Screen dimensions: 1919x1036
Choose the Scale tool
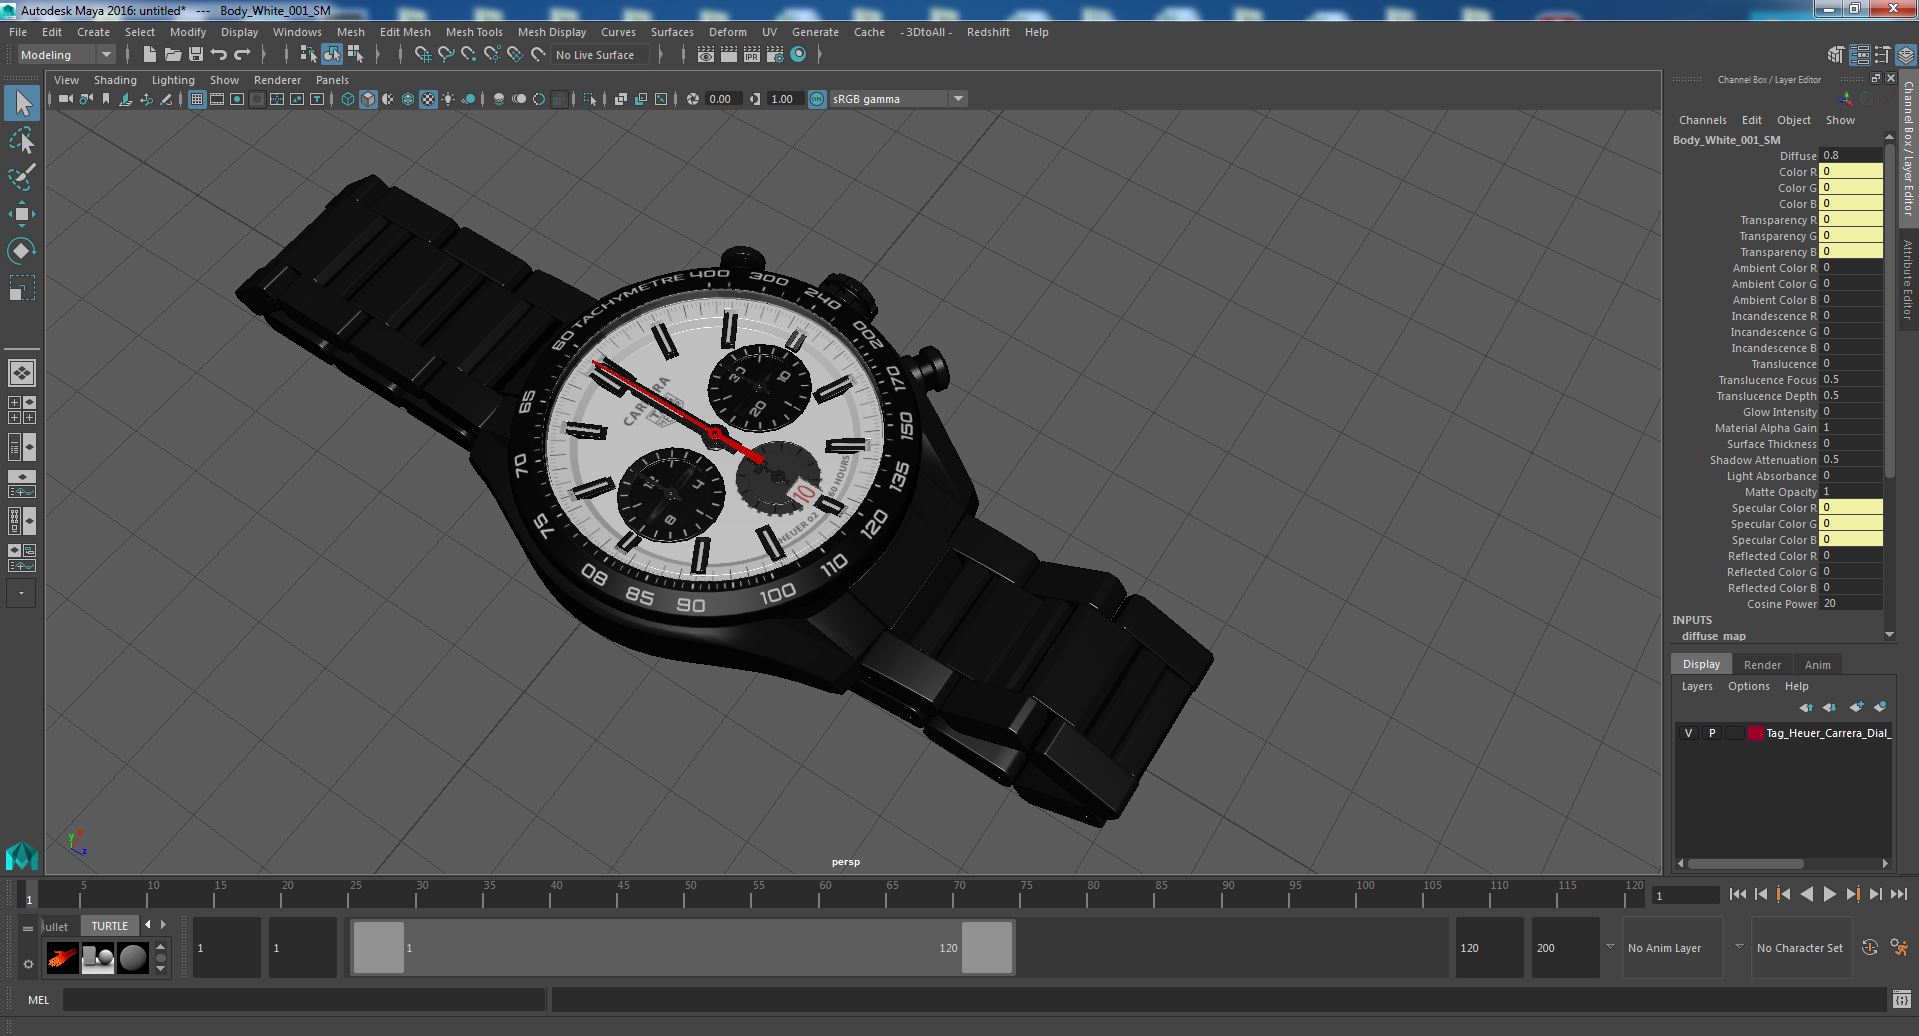point(22,288)
